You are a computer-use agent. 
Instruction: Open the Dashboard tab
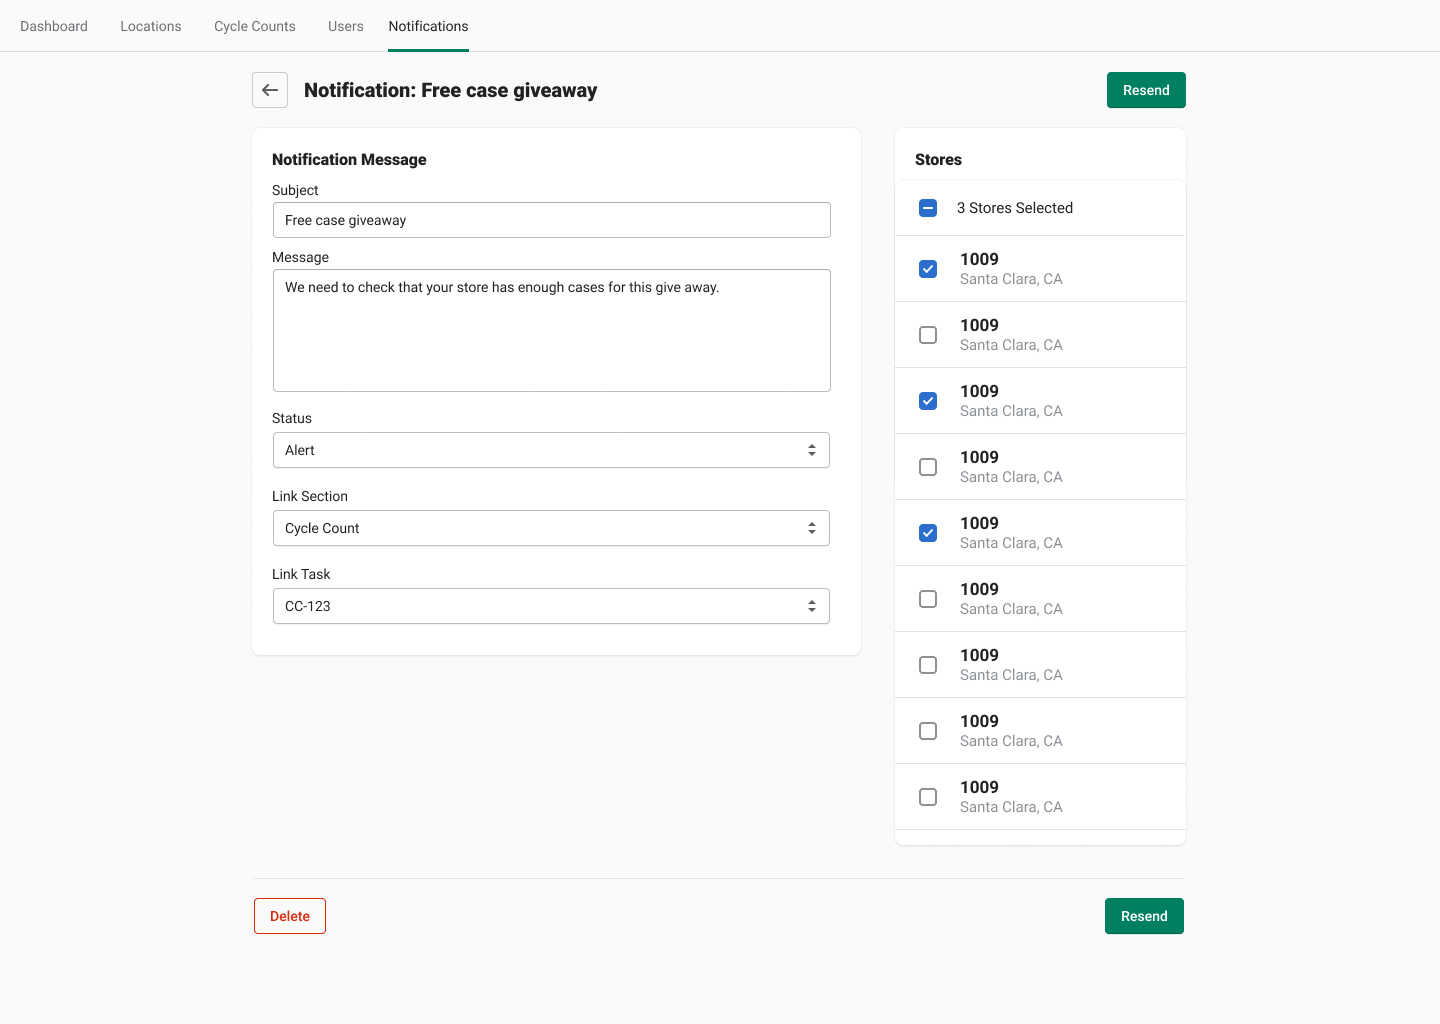click(54, 26)
